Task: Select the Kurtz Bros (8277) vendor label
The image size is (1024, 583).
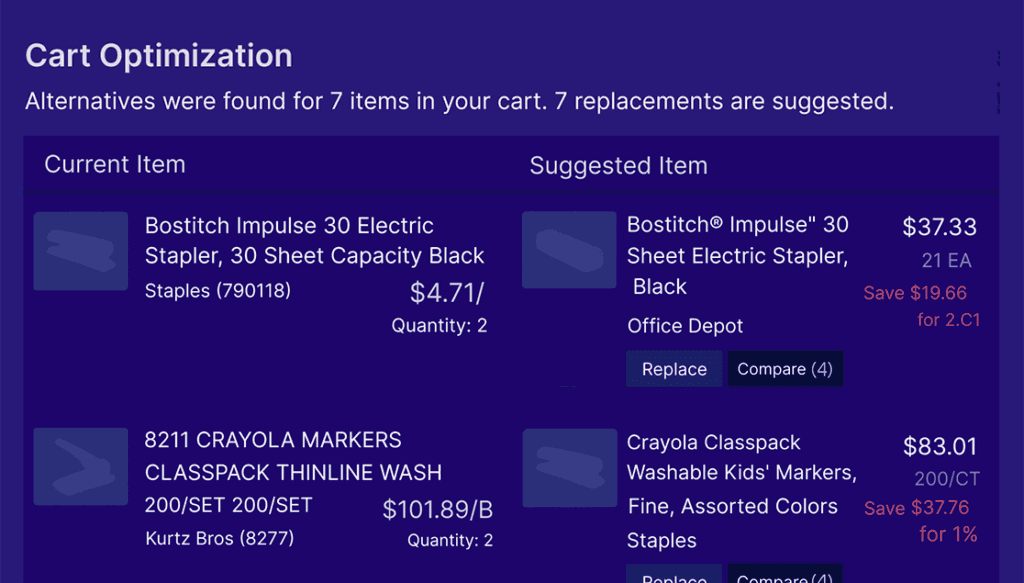Action: 220,541
